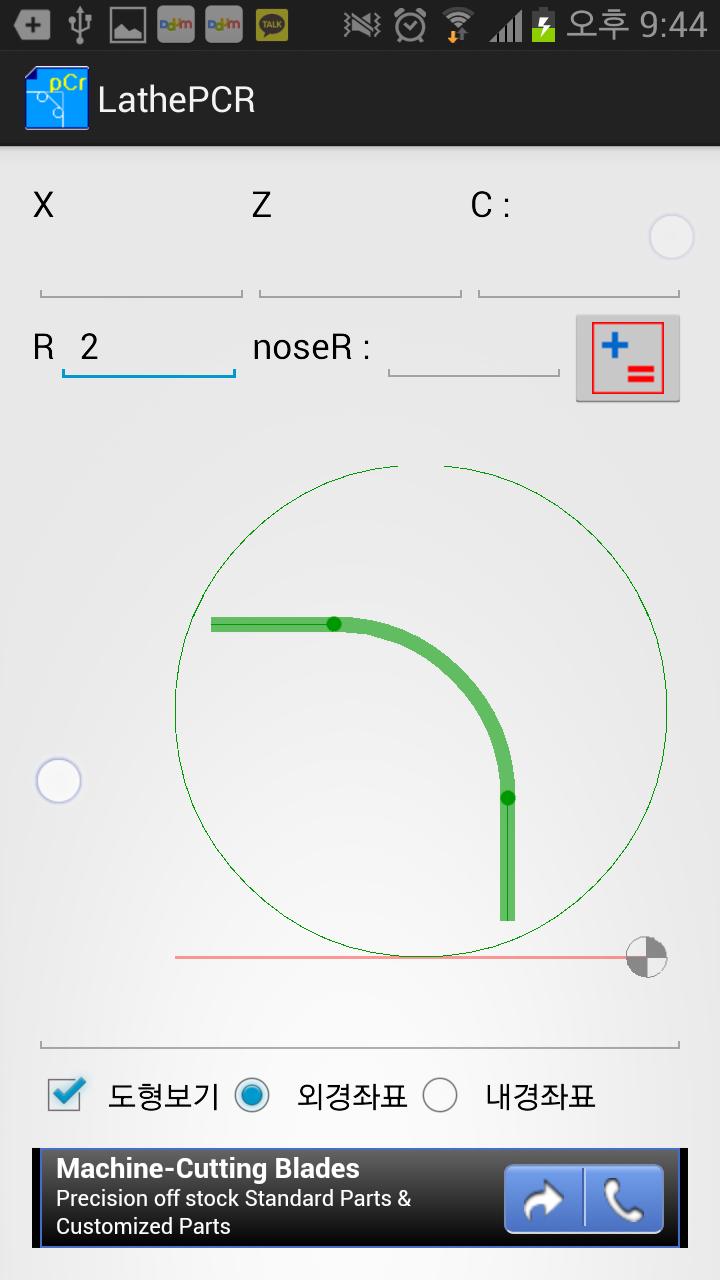Tap the ad's phone call icon
This screenshot has height=1280, width=720.
click(624, 1199)
